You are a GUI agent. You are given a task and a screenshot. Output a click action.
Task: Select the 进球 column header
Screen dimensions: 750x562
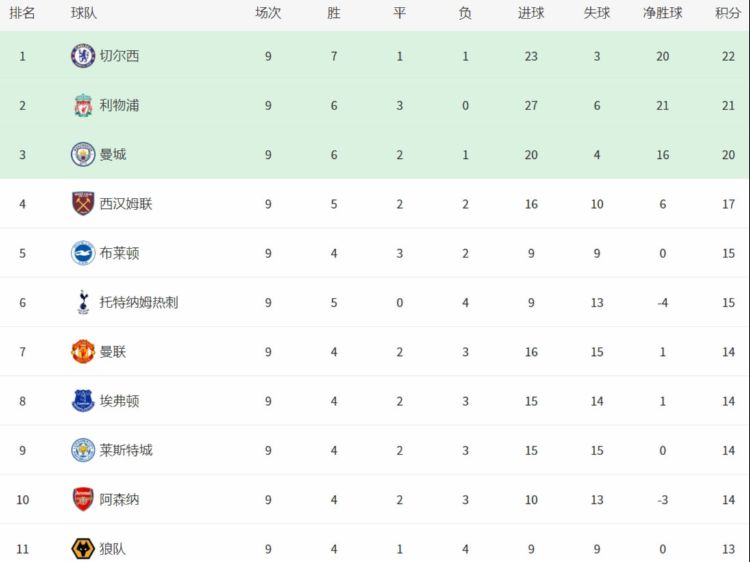pyautogui.click(x=531, y=13)
